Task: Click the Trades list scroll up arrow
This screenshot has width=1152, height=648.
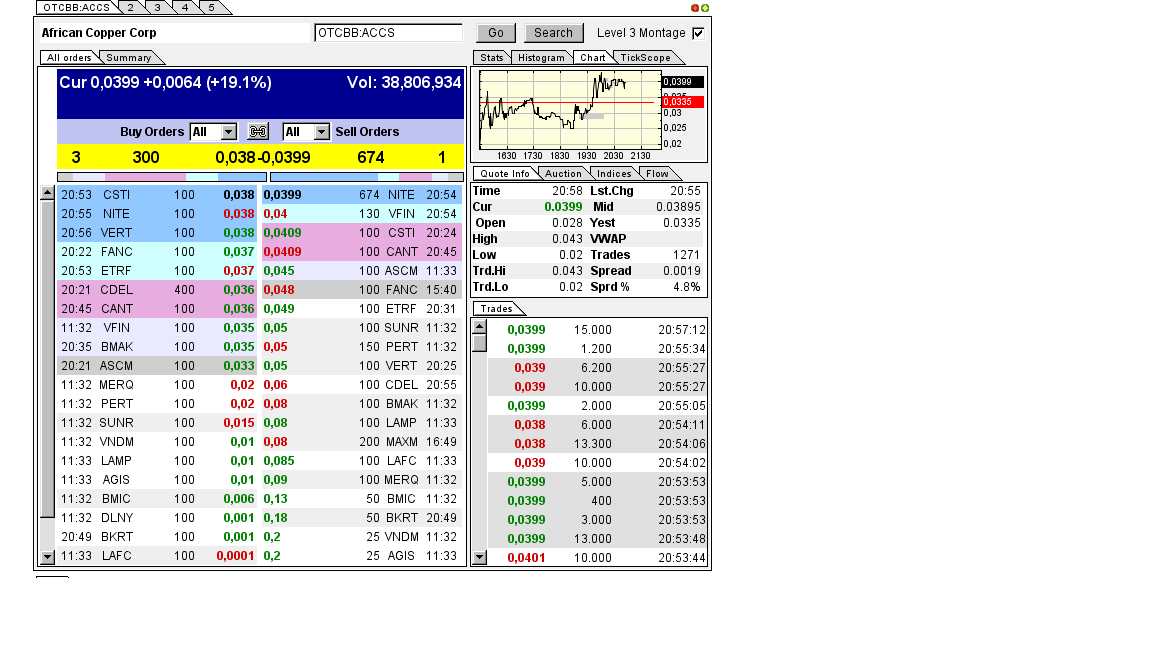Action: [x=480, y=327]
